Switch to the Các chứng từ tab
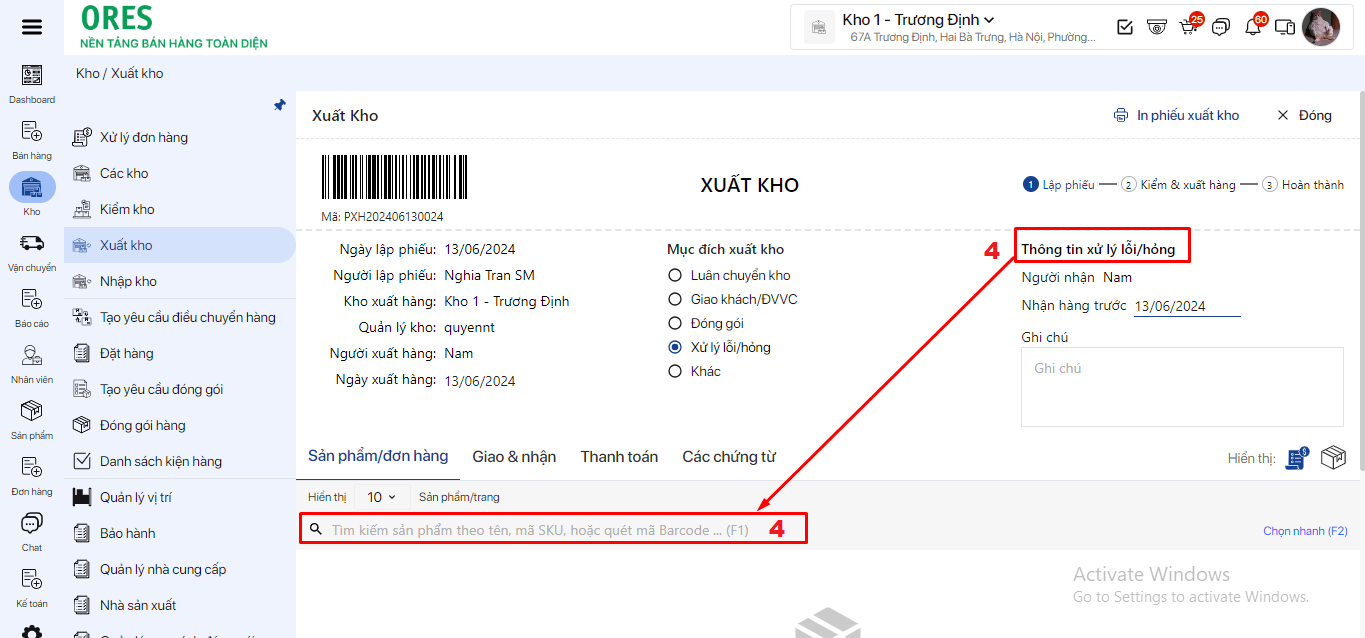1365x638 pixels. (x=729, y=457)
